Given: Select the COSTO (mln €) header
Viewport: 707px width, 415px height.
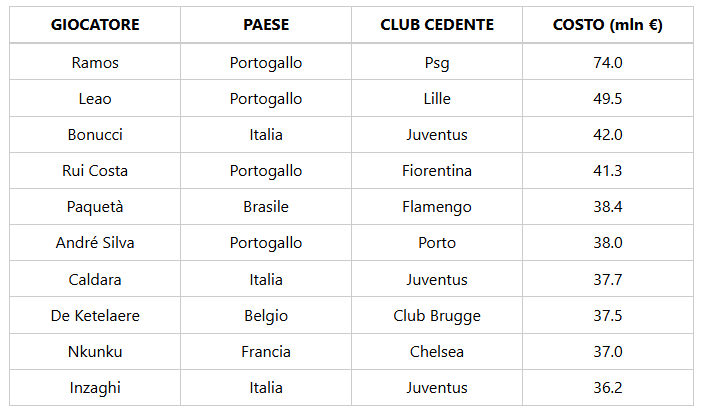Looking at the screenshot, I should 608,25.
